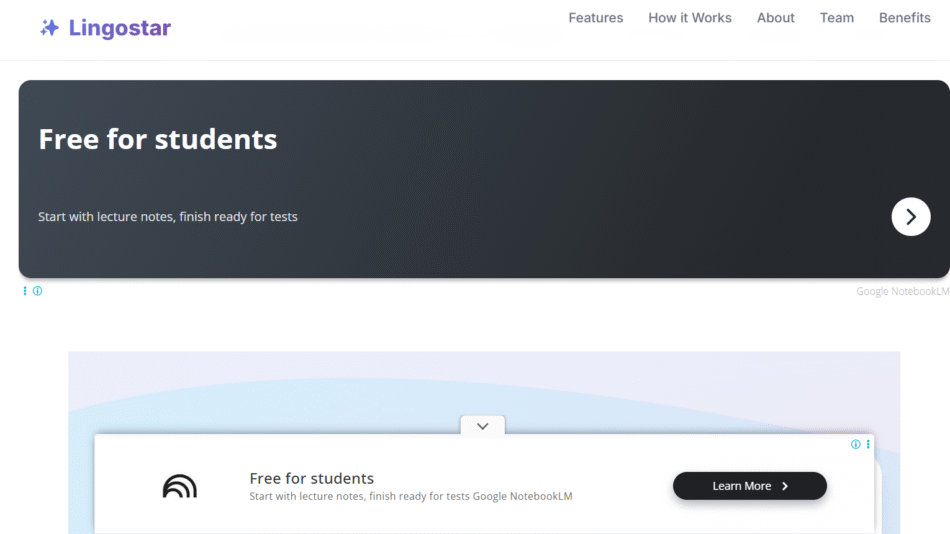Open the three-dot menu on the bottom ad
The image size is (950, 534).
(868, 444)
